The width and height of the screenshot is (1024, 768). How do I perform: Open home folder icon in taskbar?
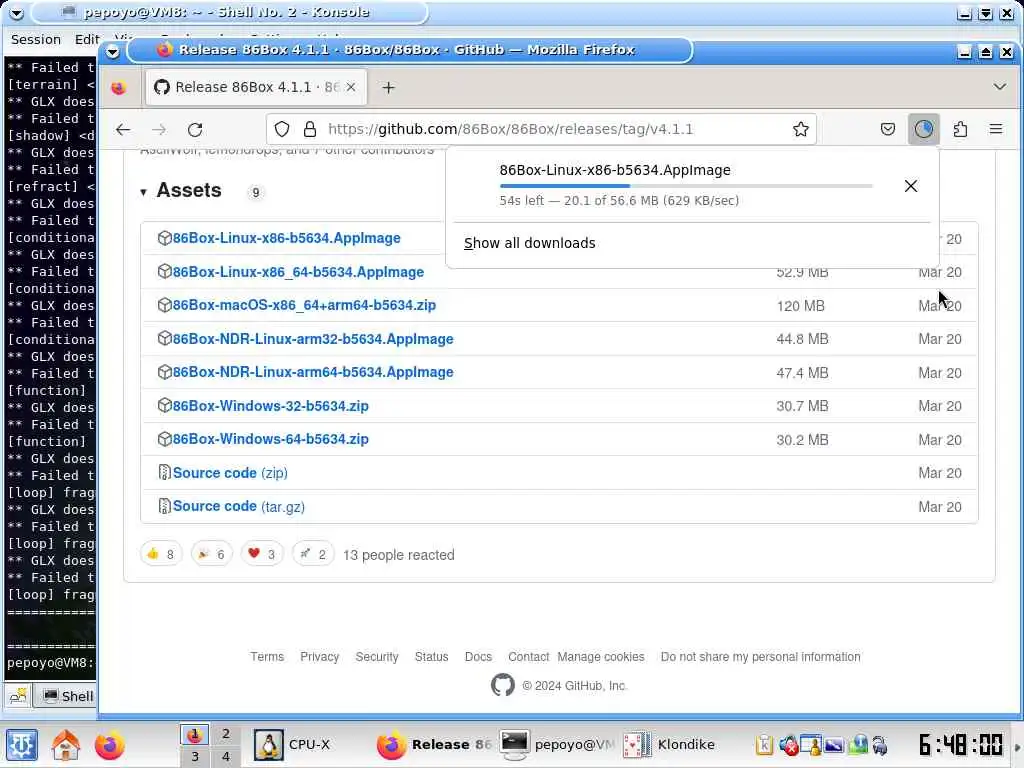[x=66, y=744]
